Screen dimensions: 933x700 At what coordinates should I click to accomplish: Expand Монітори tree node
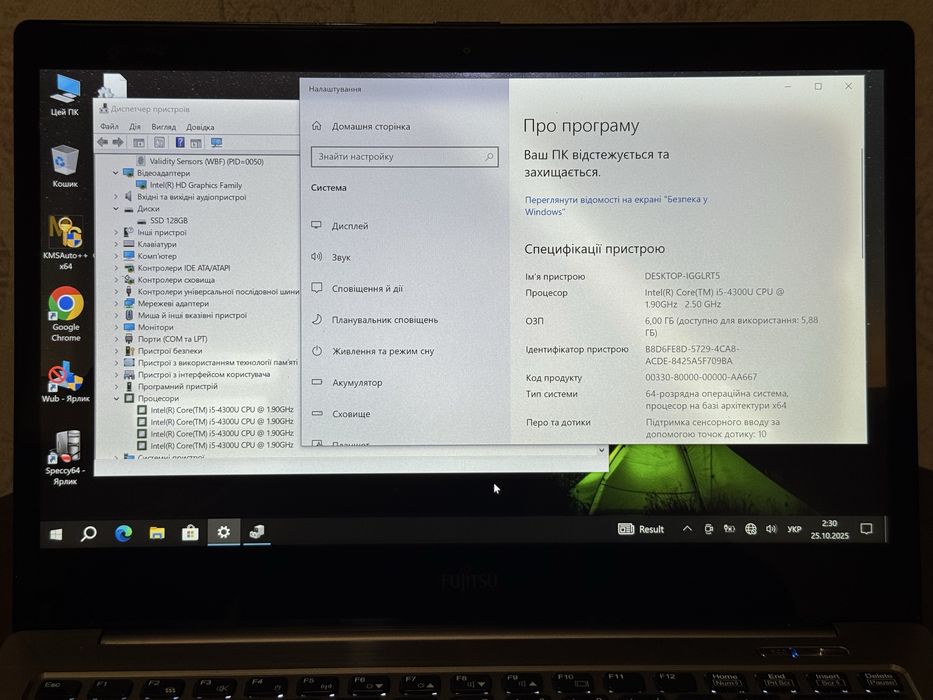coord(116,327)
